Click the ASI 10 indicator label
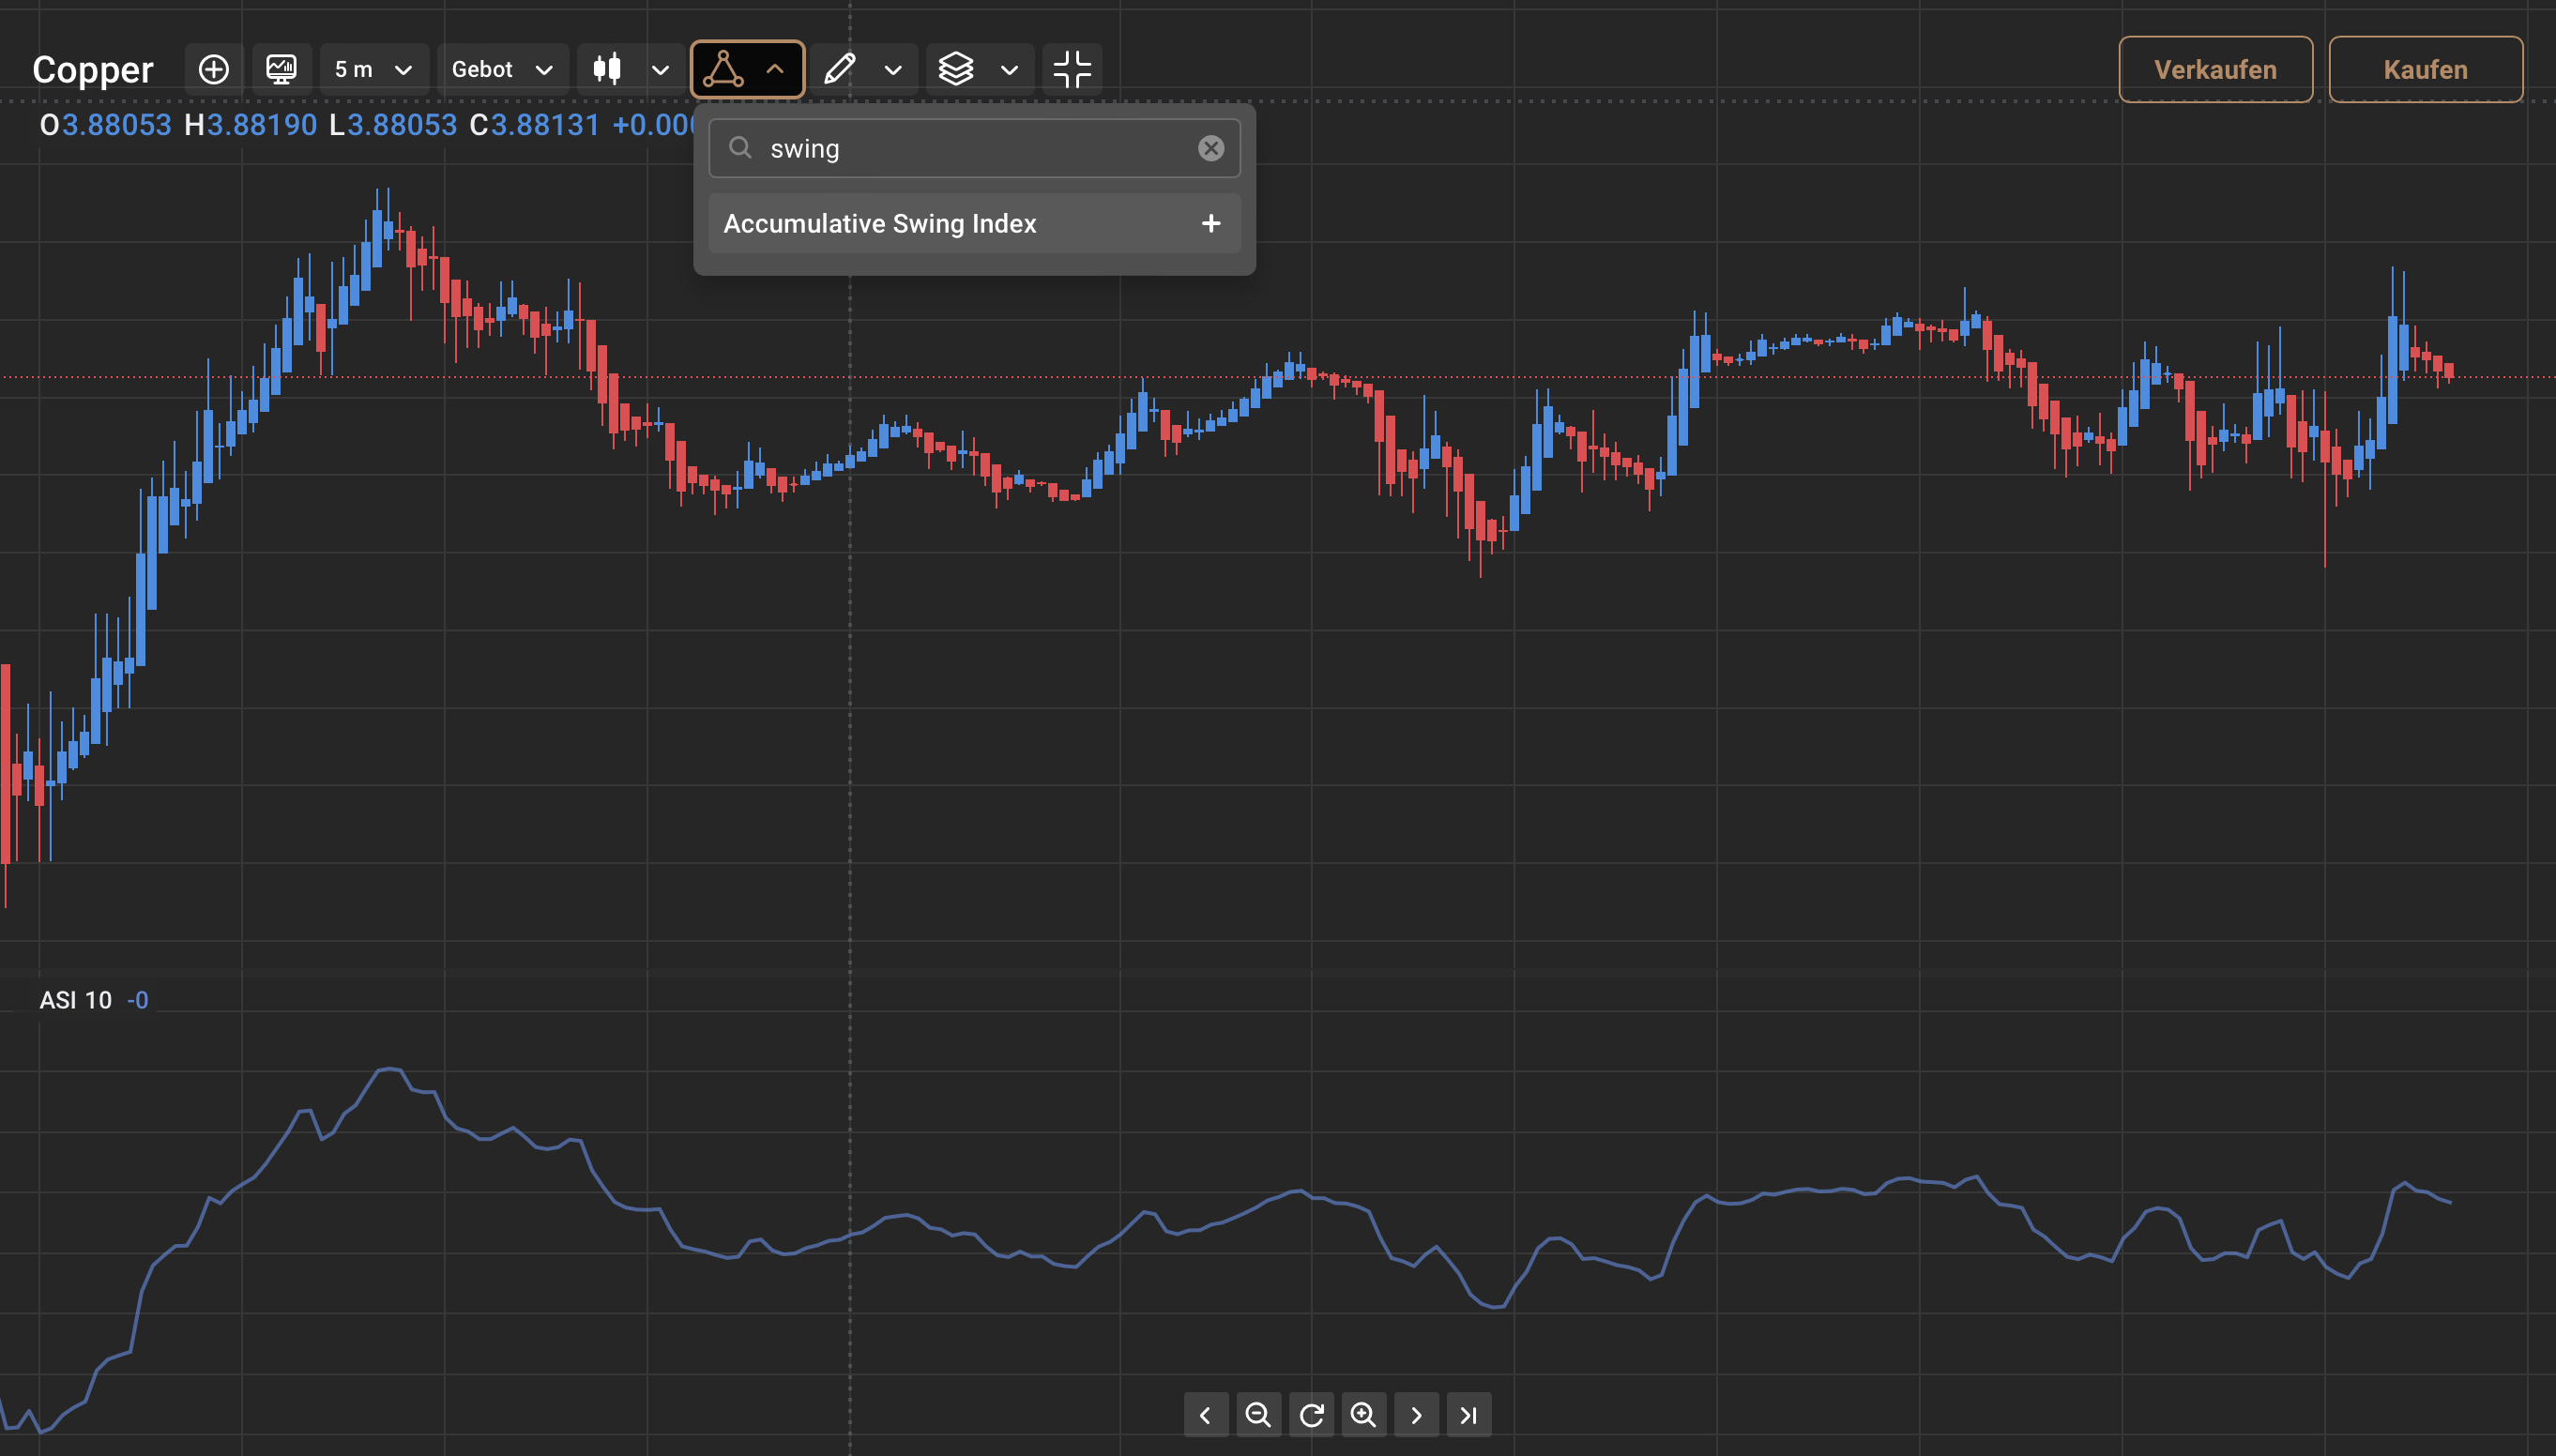2556x1456 pixels. pyautogui.click(x=75, y=1000)
